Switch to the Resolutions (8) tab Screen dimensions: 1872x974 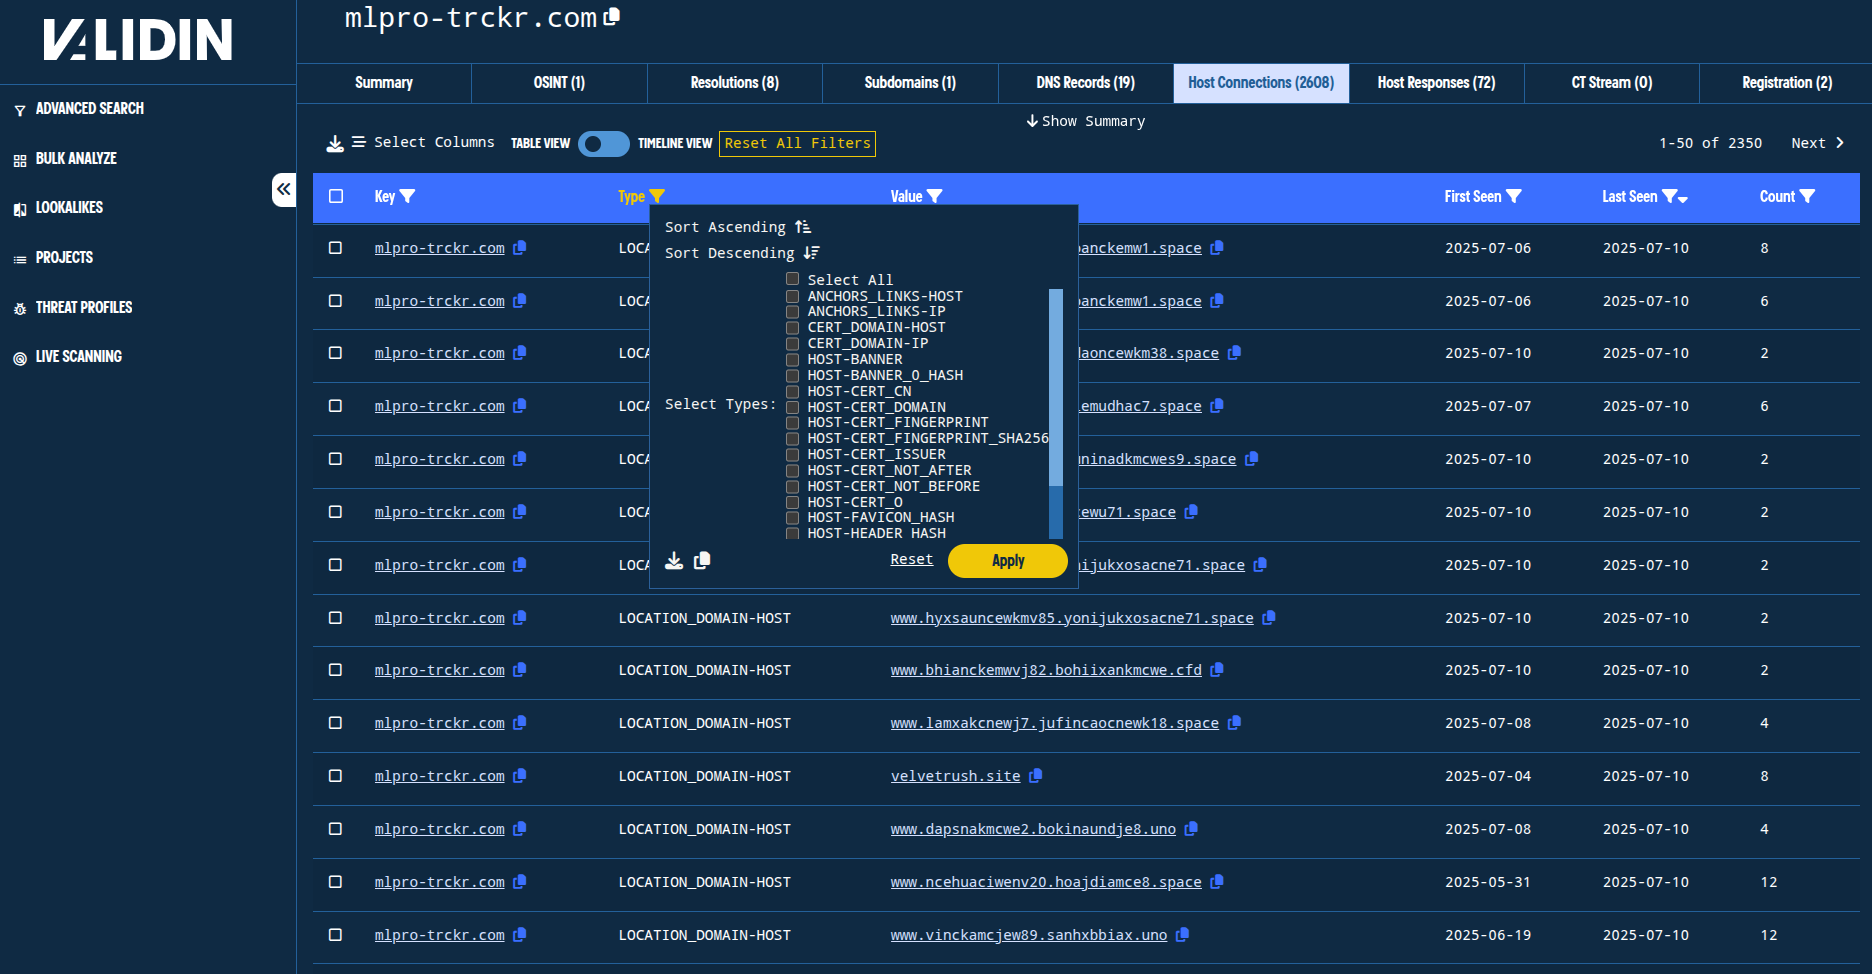(x=735, y=83)
